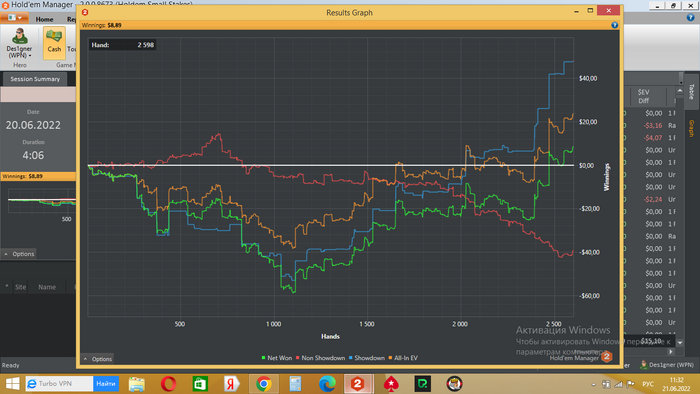Viewport: 700px width, 394px height.
Task: Click the -$4,07 EV diff cell
Action: click(652, 137)
